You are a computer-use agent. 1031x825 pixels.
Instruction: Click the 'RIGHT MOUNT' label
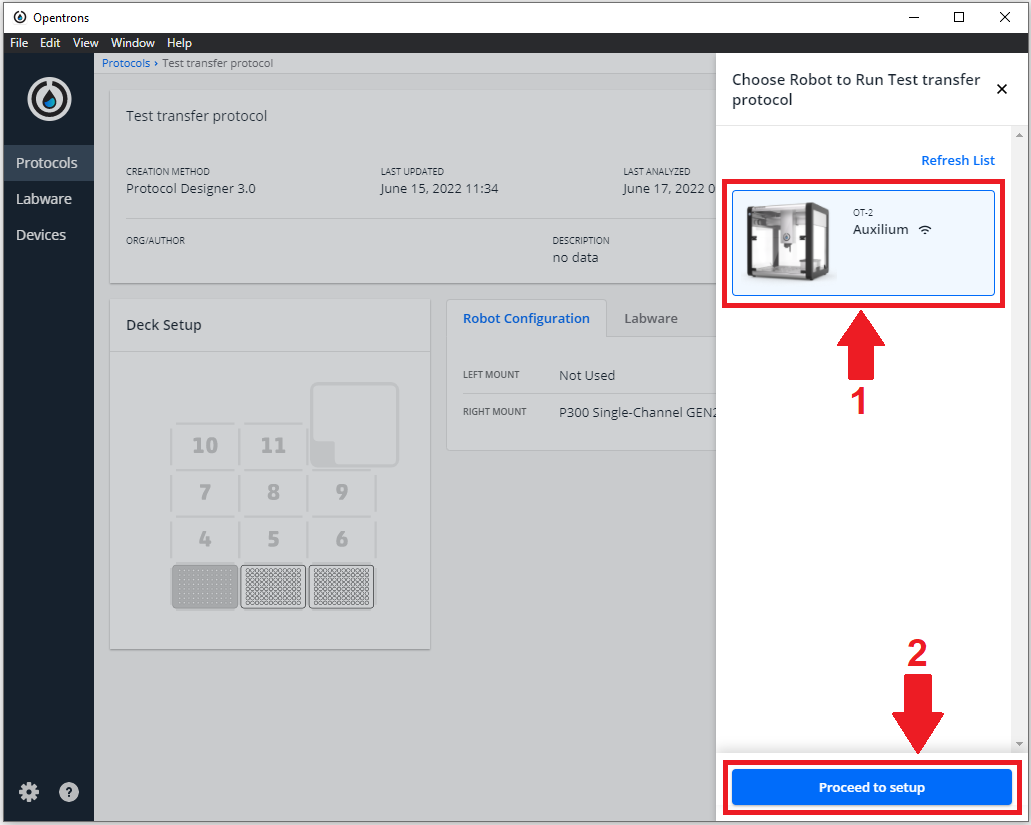pyautogui.click(x=494, y=412)
